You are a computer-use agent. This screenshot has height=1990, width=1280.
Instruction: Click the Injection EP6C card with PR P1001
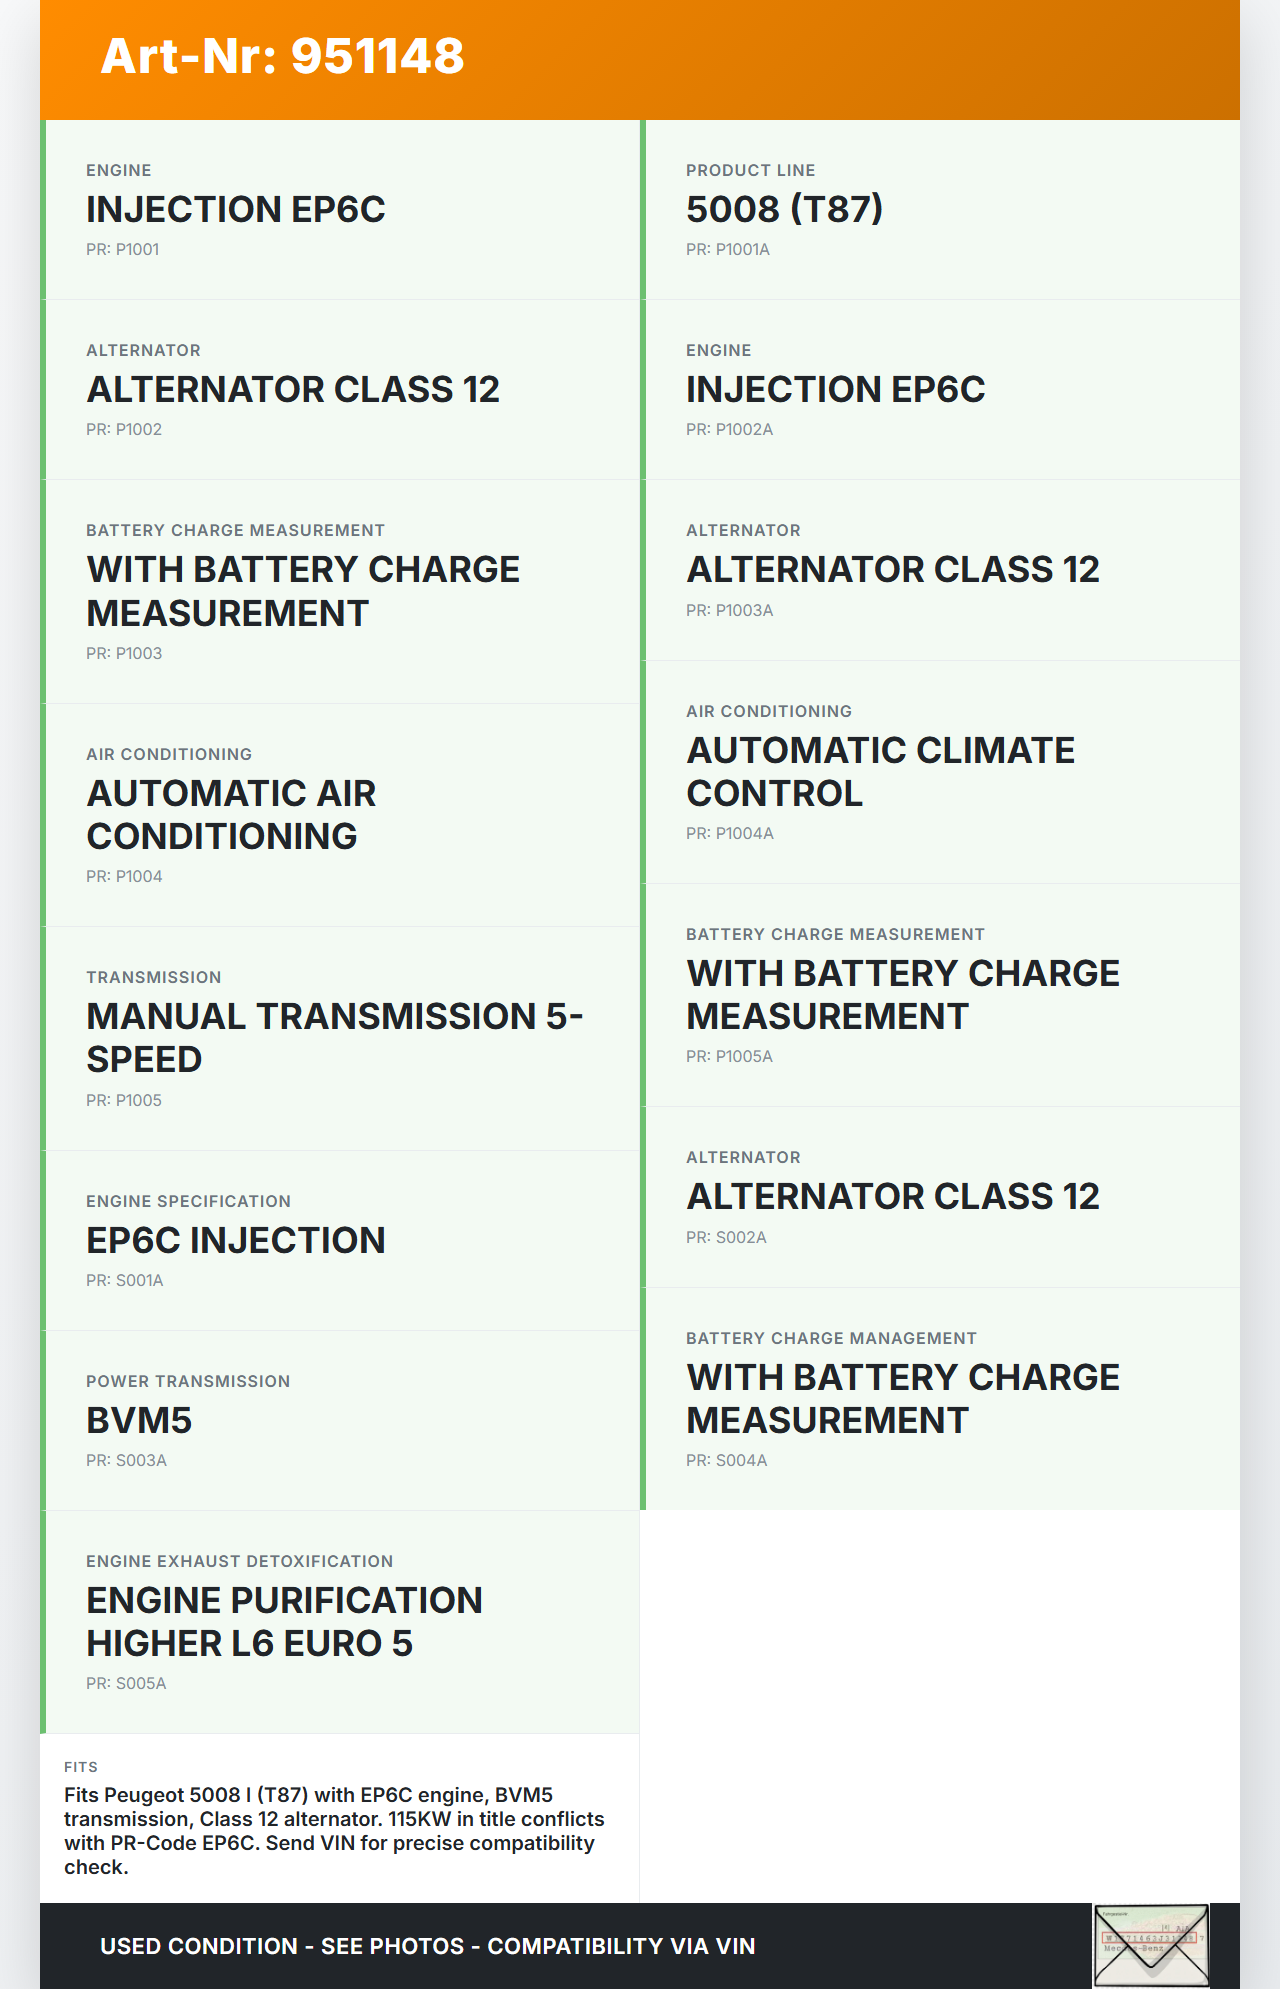tap(340, 209)
